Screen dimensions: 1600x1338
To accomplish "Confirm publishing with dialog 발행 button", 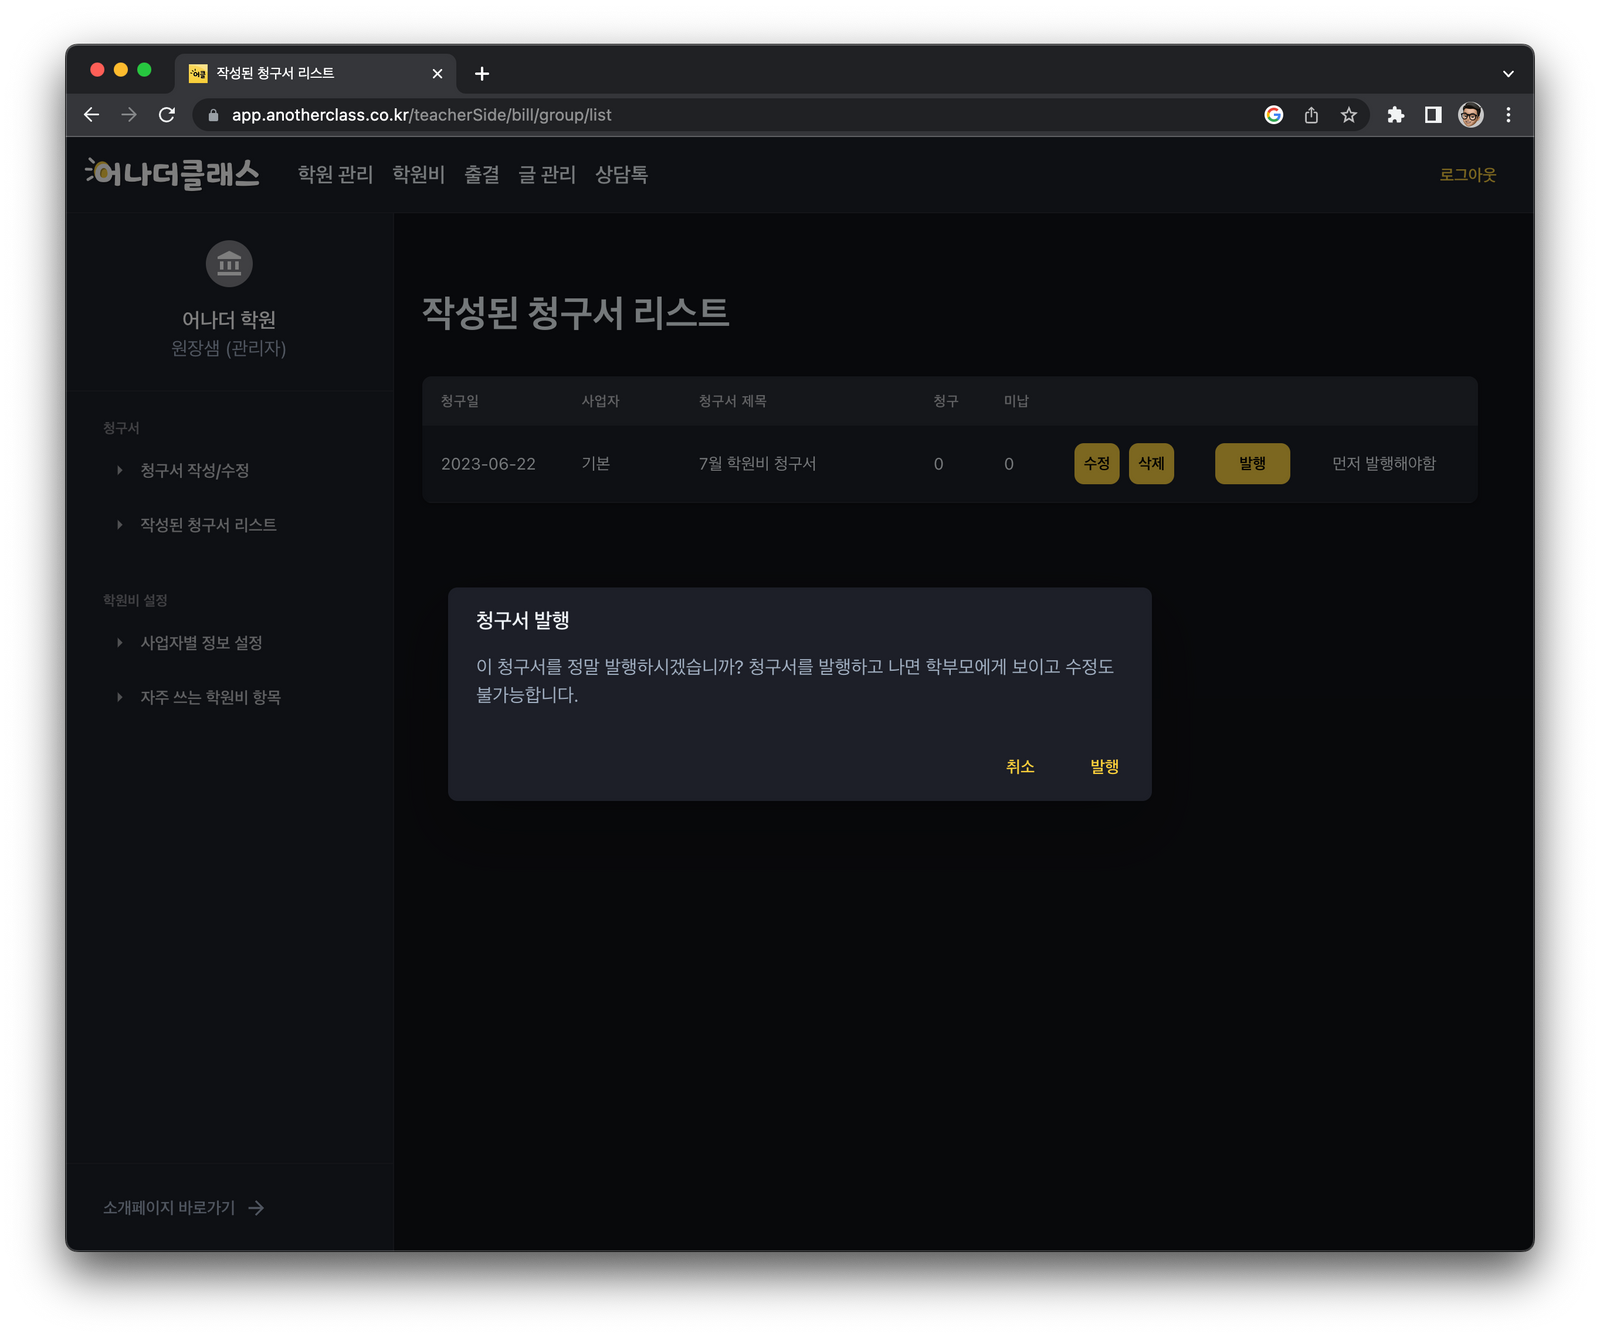I will point(1104,766).
